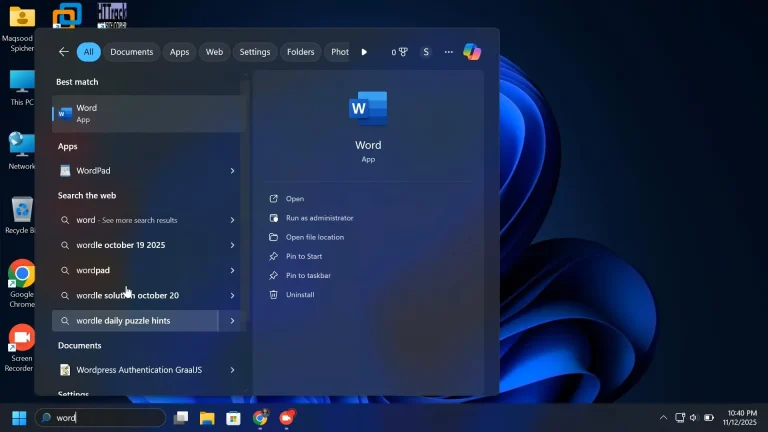
Task: Select the Word best match result
Action: (148, 114)
